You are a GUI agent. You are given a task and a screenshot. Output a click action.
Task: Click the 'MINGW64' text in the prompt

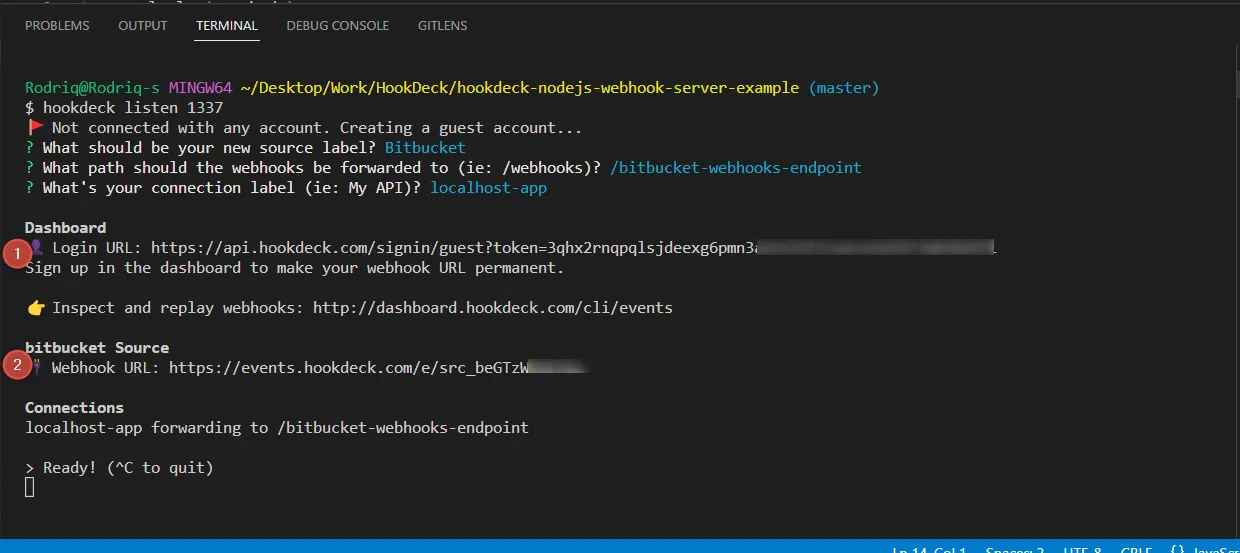tap(200, 88)
